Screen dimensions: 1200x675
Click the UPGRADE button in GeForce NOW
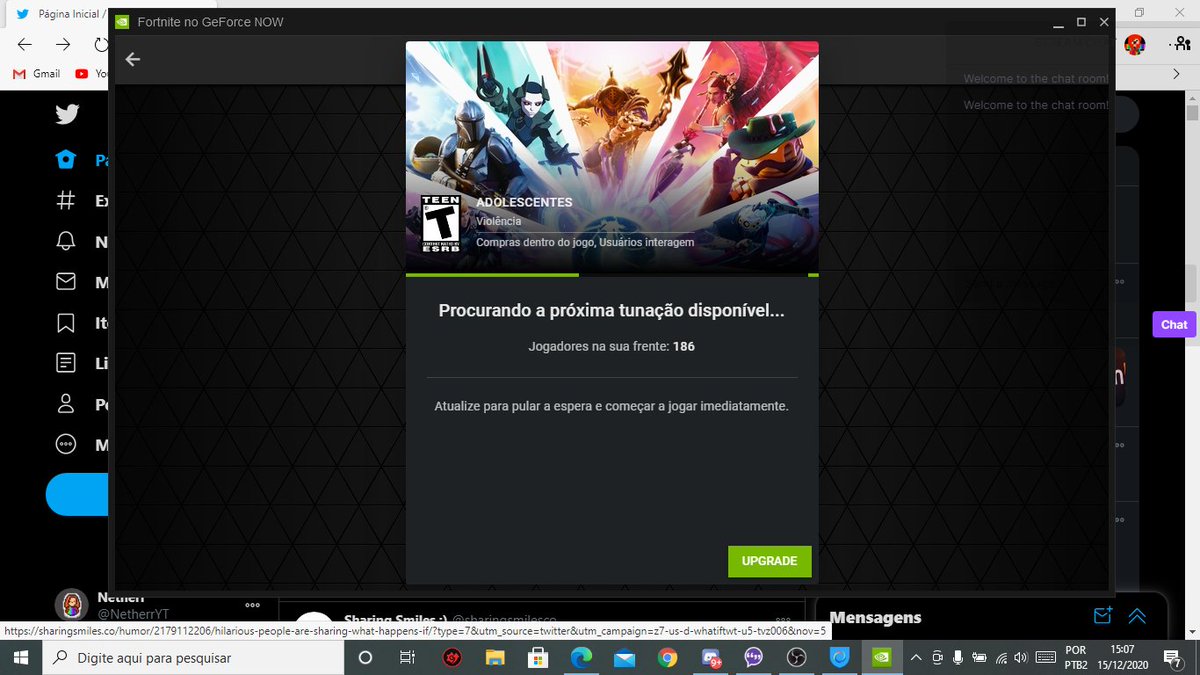(x=769, y=561)
